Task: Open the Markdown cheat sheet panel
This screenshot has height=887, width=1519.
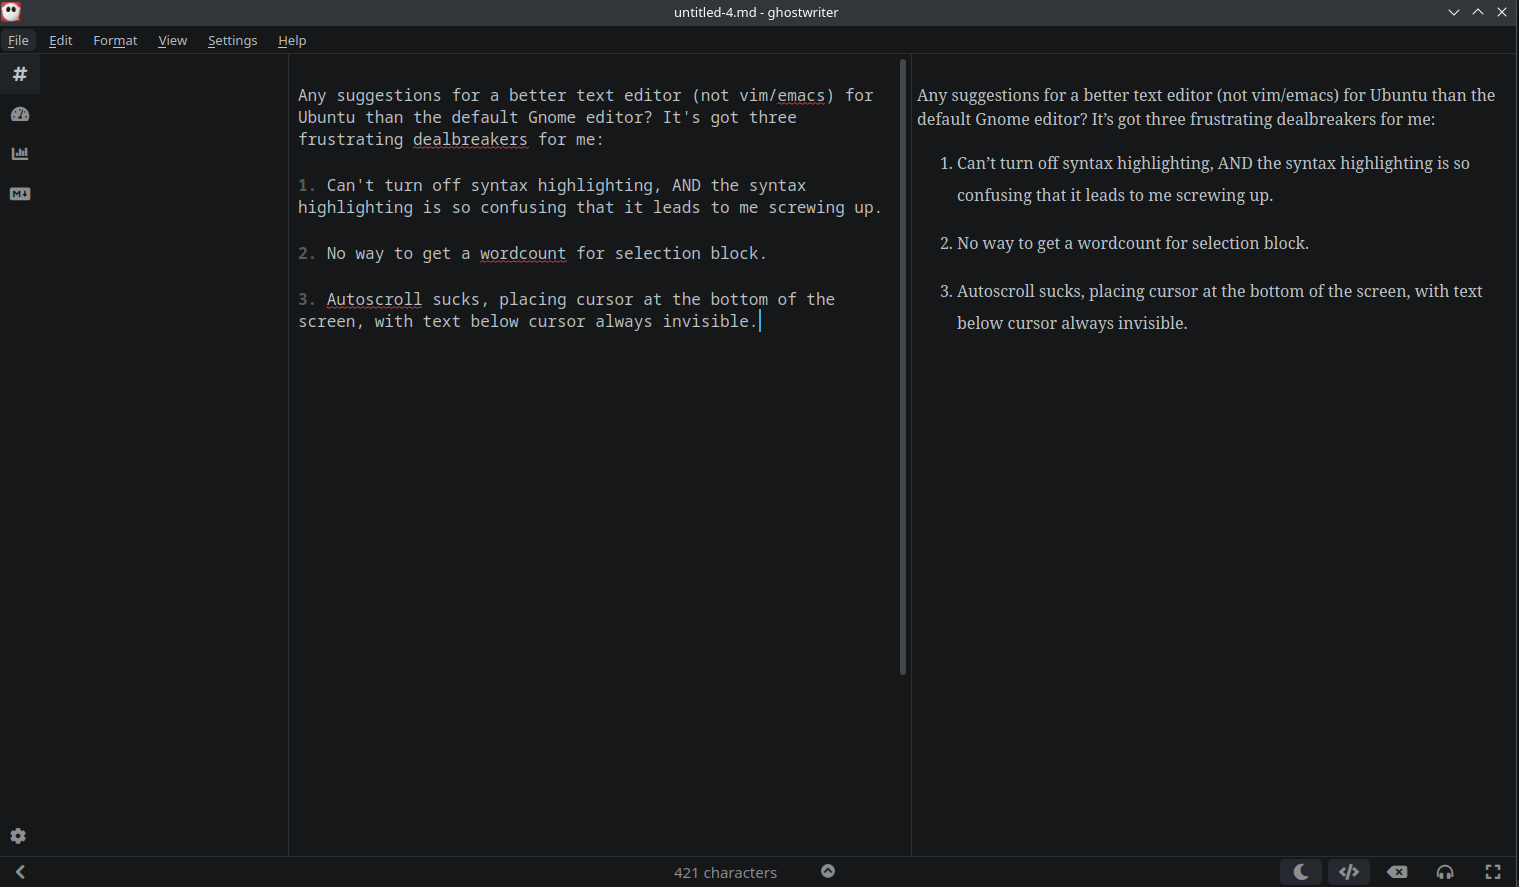Action: point(19,194)
